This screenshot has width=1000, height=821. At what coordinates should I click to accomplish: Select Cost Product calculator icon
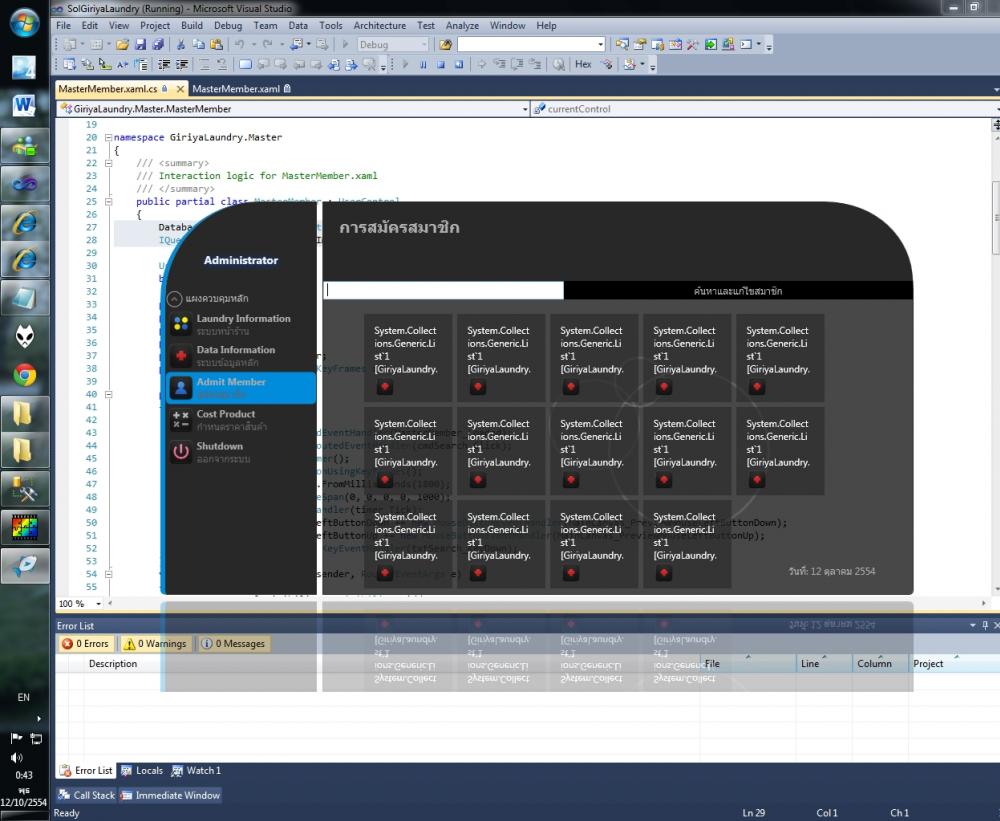(180, 420)
